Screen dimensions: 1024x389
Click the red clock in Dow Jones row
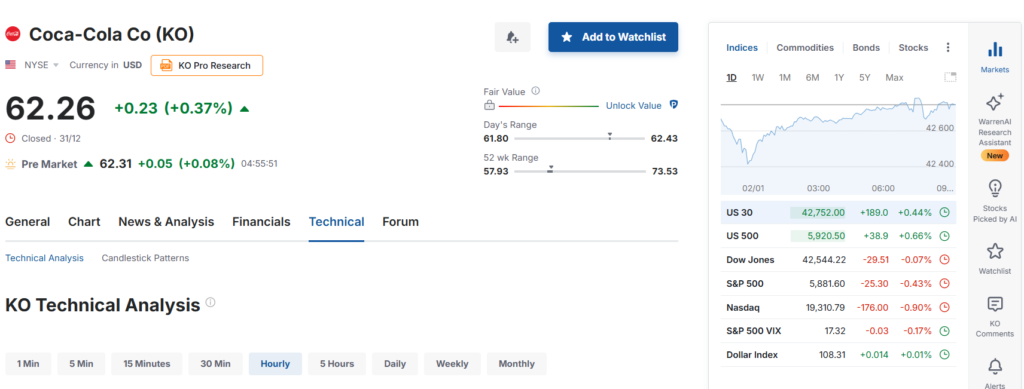point(944,260)
